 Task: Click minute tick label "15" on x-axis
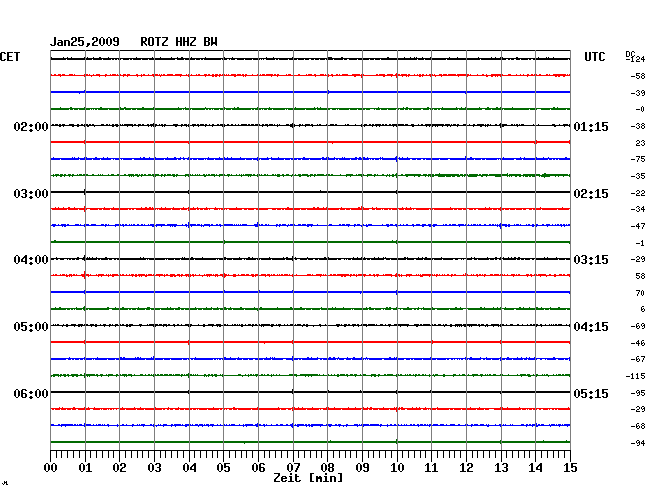point(570,468)
